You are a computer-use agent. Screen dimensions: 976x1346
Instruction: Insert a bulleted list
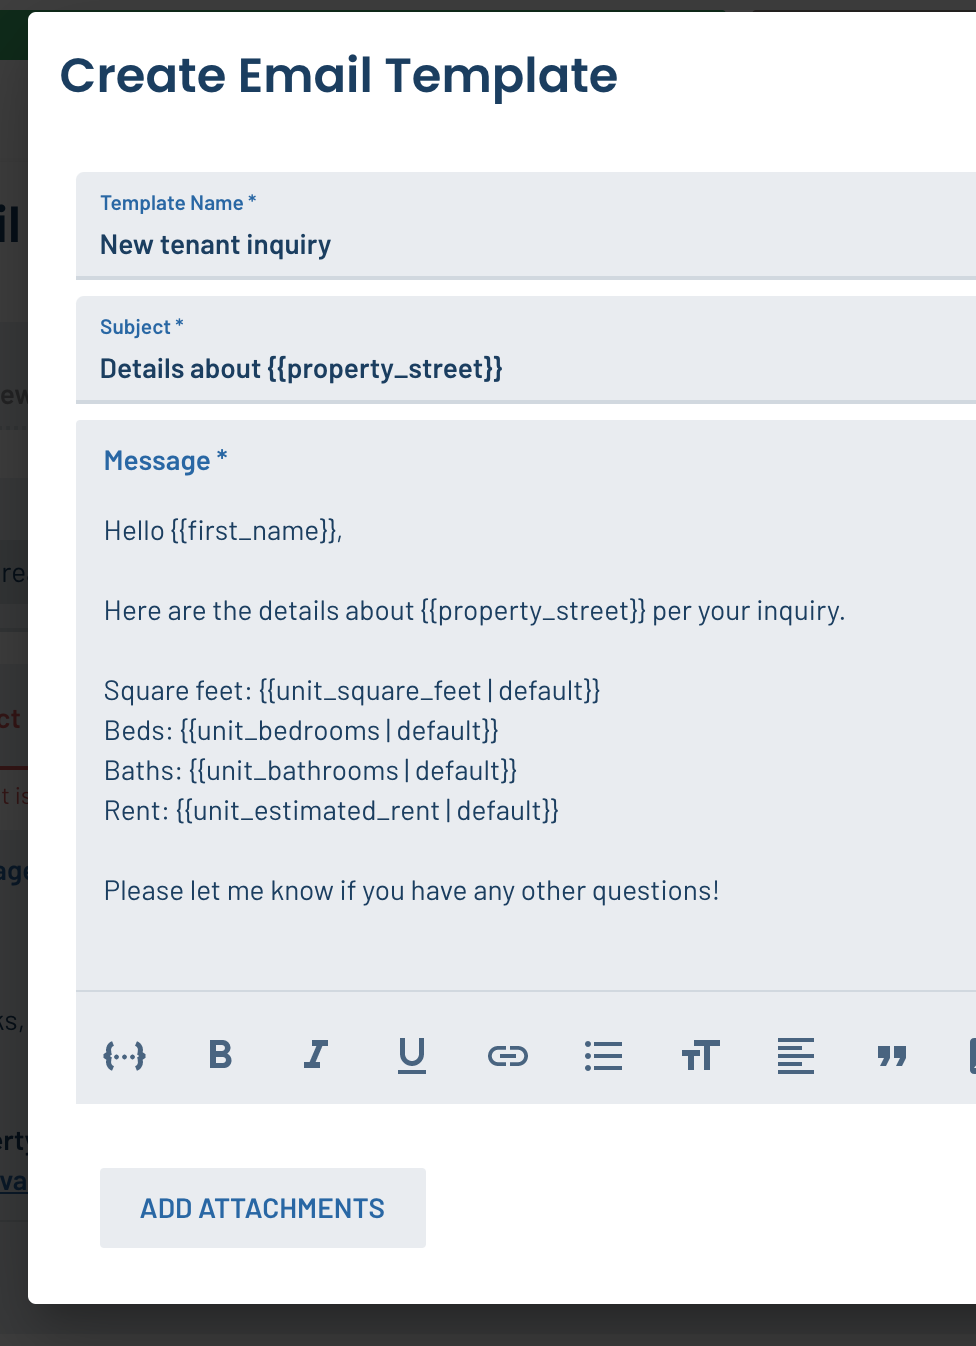pos(604,1055)
